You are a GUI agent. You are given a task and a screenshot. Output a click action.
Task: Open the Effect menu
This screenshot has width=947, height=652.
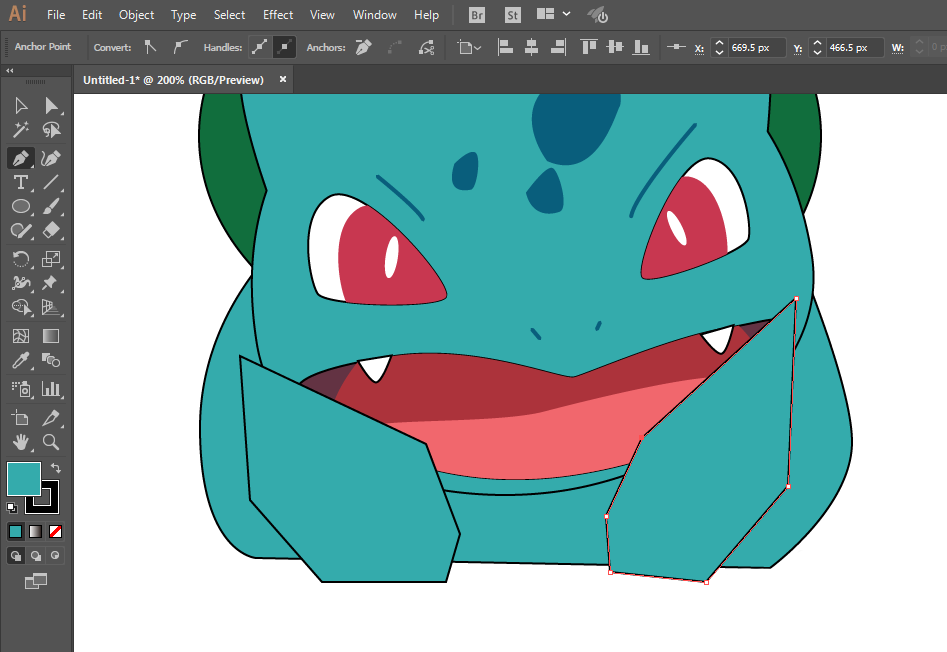tap(278, 15)
